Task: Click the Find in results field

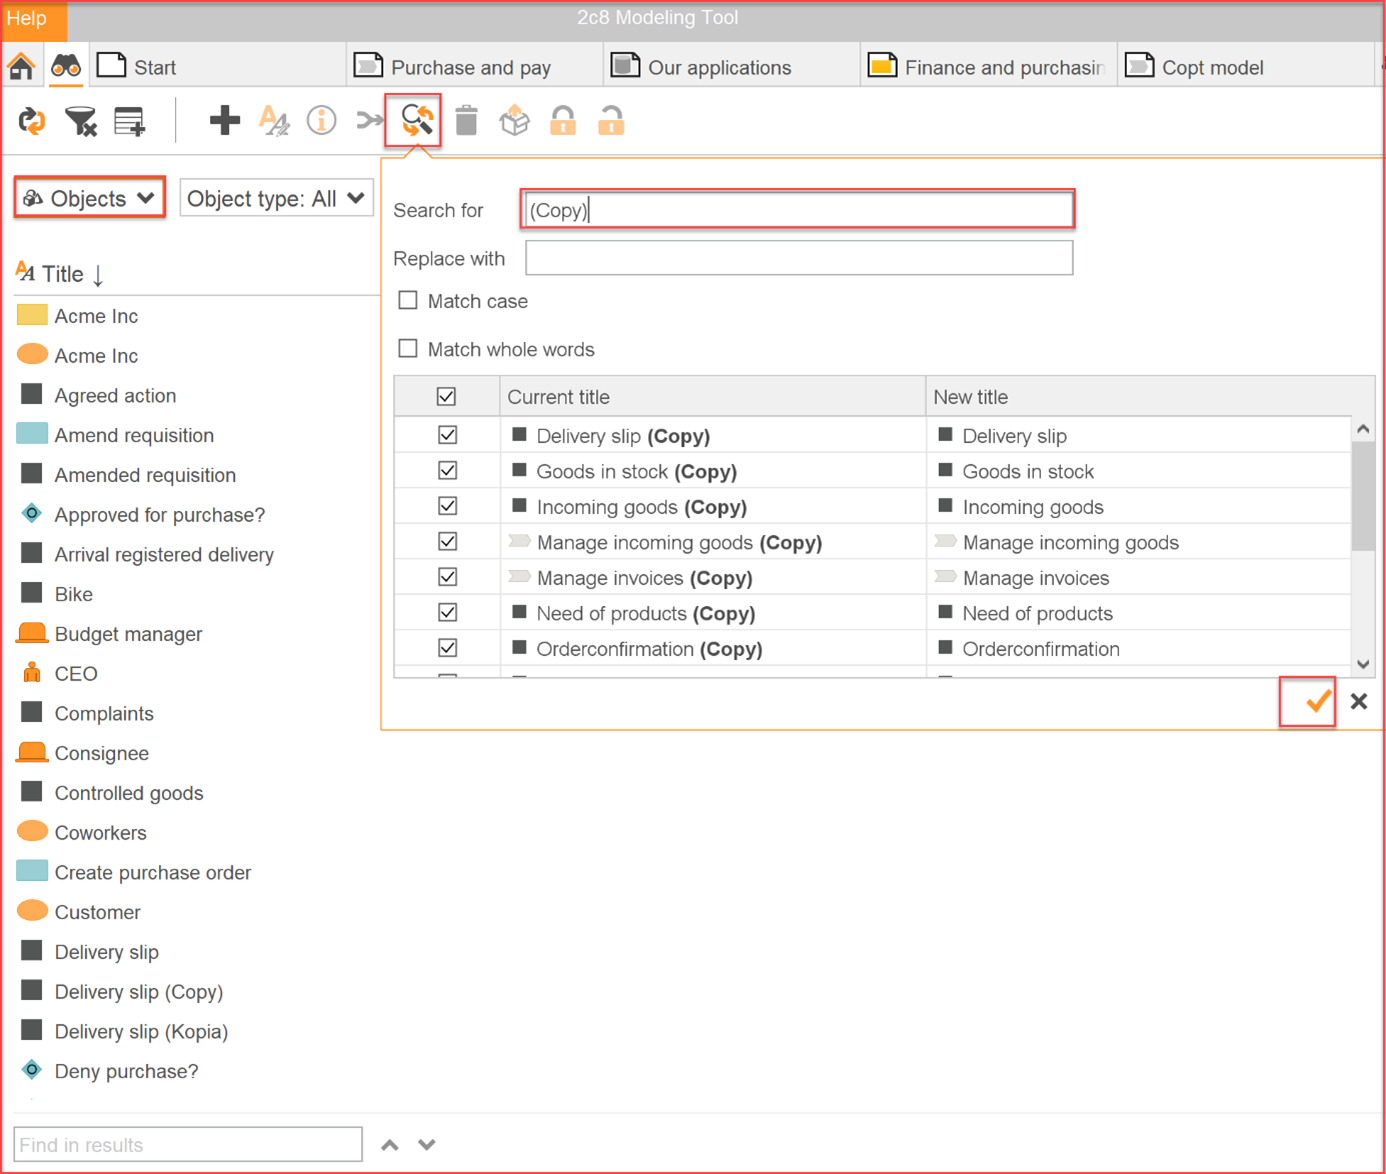Action: click(x=188, y=1145)
